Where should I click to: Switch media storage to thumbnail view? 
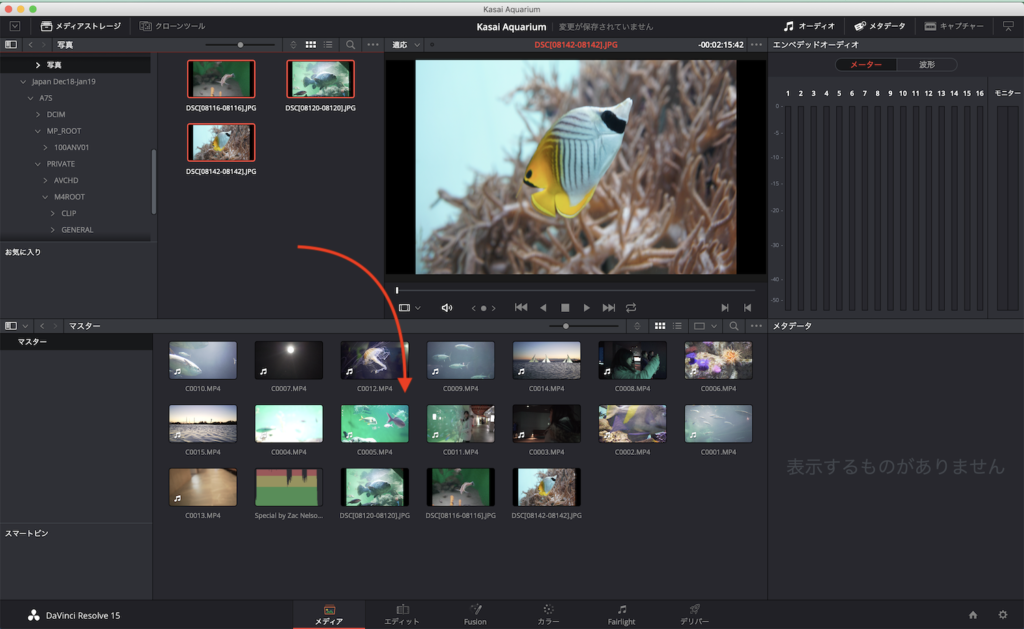coord(310,45)
